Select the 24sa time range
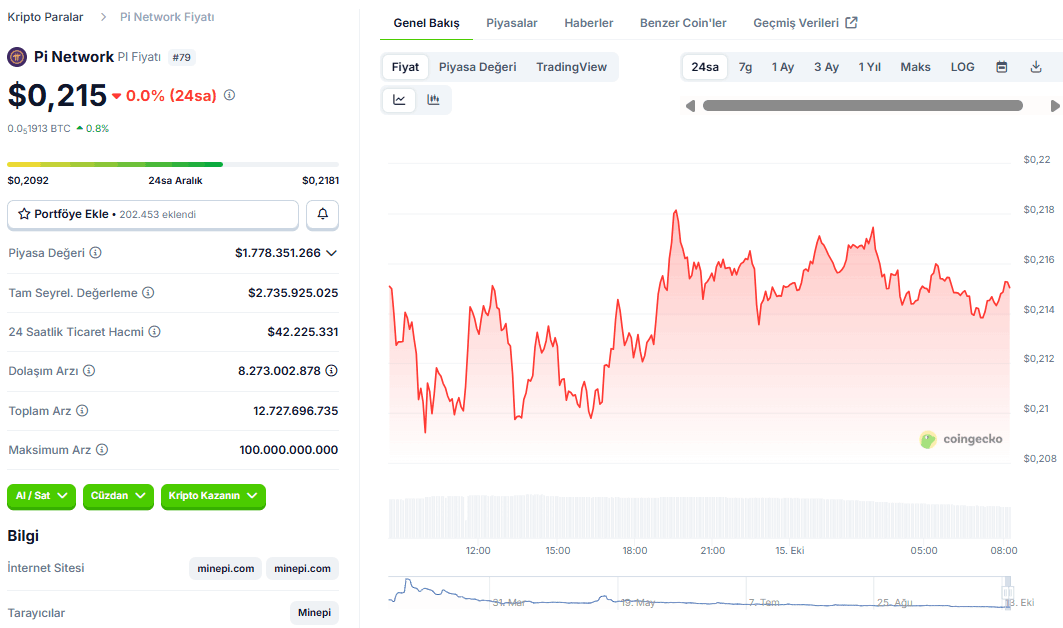The image size is (1063, 628). 705,67
